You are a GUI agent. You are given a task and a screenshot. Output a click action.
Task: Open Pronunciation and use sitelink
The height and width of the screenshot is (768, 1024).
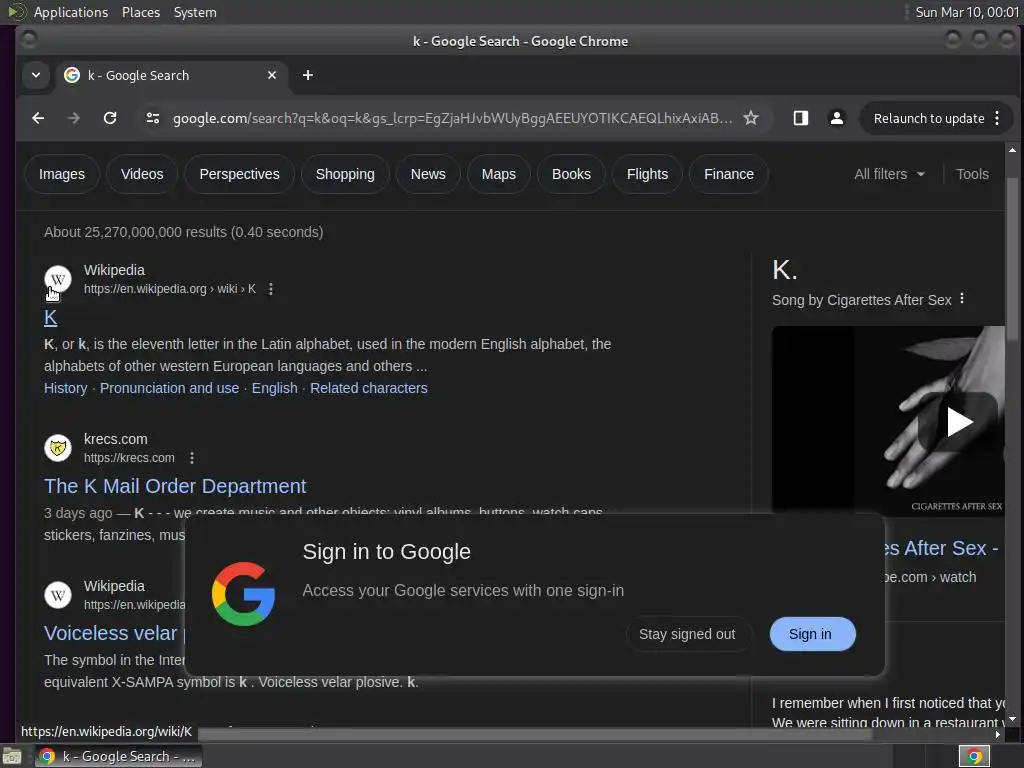click(x=169, y=388)
